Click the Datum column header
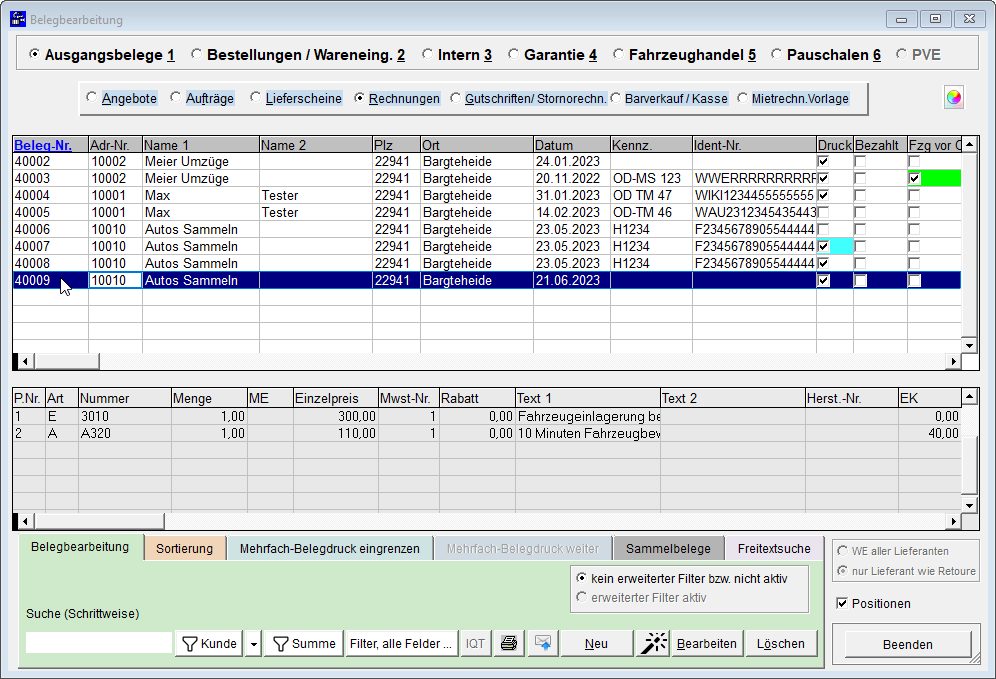 [572, 145]
